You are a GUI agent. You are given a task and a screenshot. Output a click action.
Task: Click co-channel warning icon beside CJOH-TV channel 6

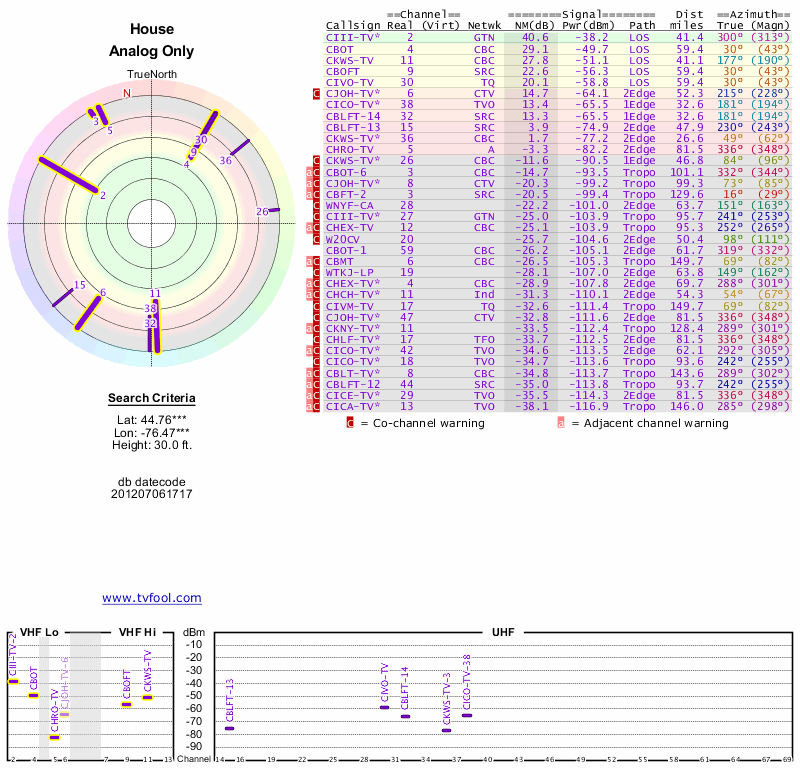316,93
